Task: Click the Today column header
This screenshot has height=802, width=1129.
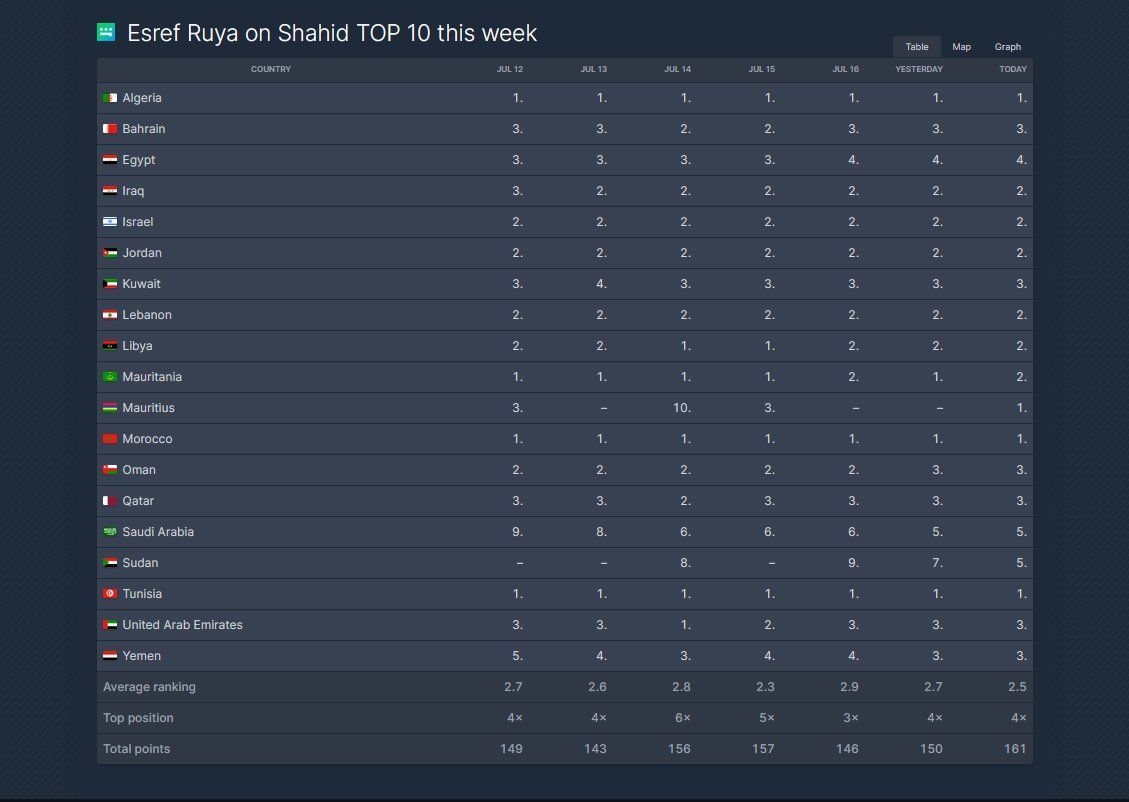Action: pyautogui.click(x=1012, y=70)
